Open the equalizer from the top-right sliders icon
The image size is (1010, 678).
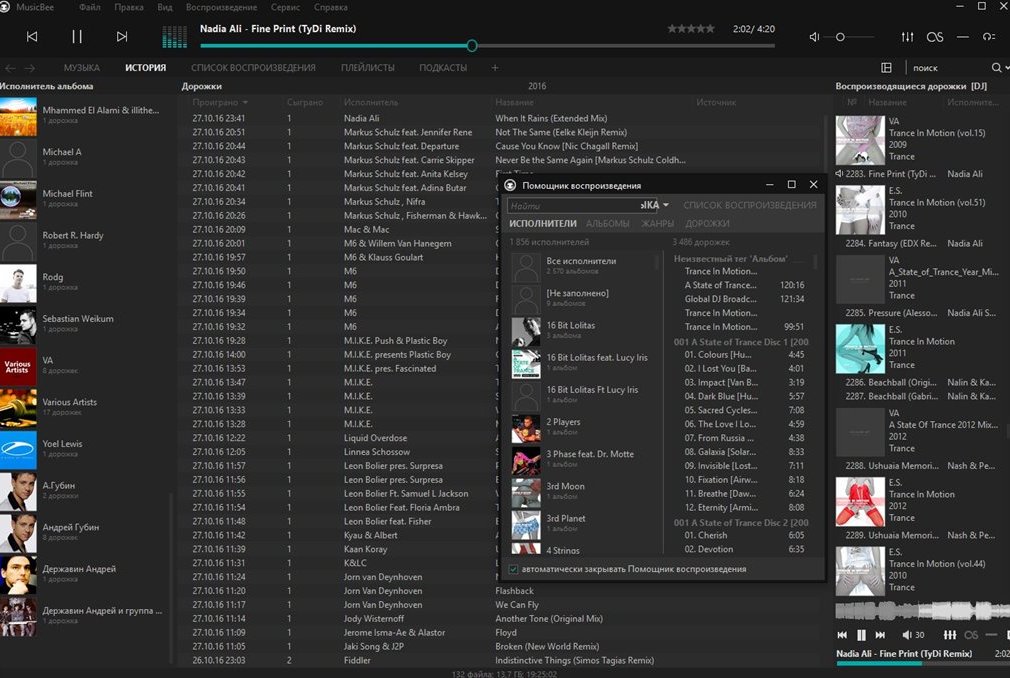(908, 37)
